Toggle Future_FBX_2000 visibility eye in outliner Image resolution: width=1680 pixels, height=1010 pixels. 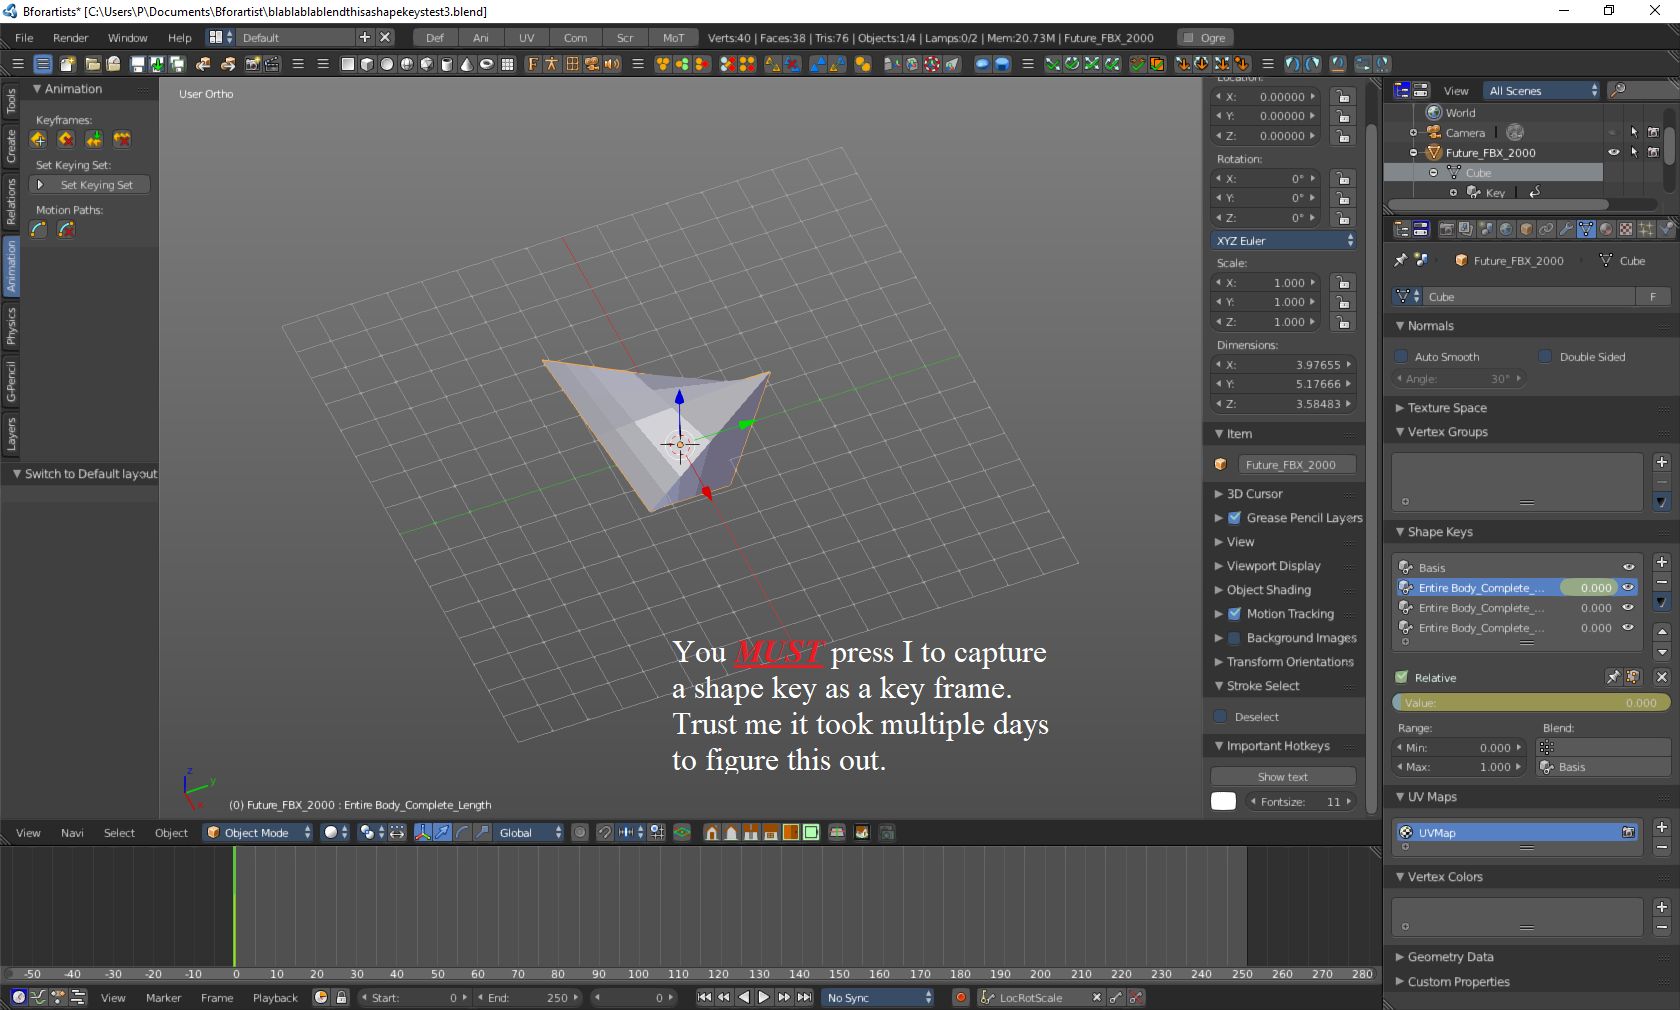pos(1613,153)
